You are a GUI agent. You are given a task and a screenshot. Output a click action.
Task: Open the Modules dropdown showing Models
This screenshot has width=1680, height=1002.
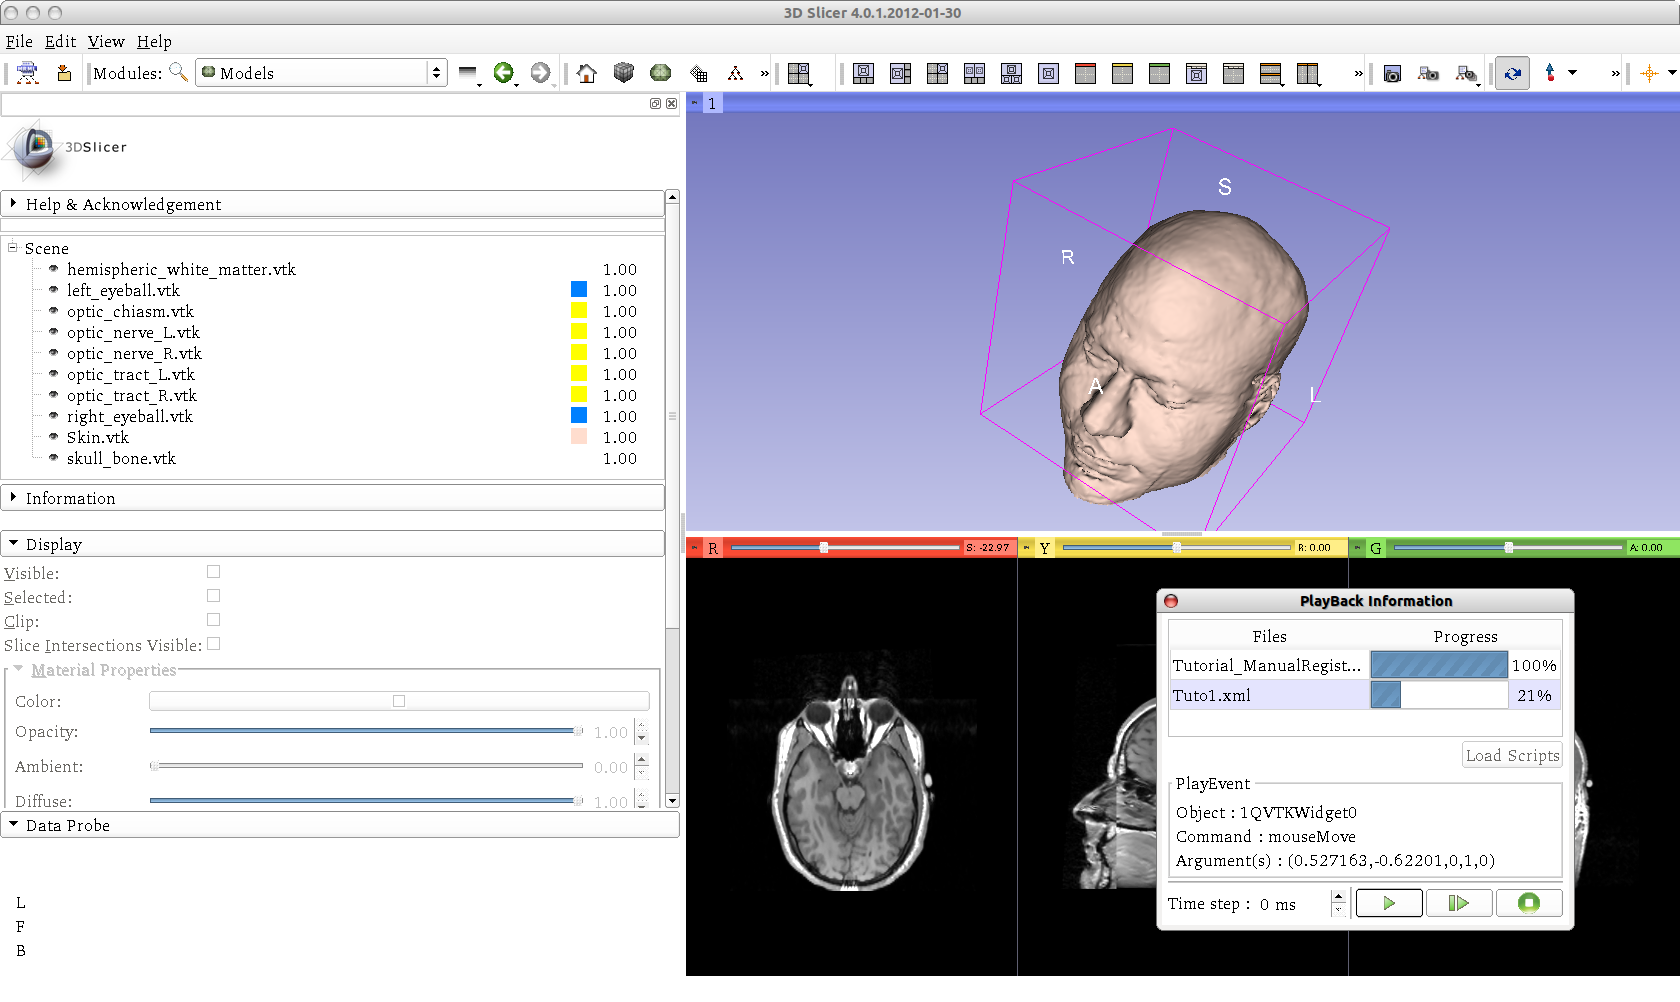click(x=321, y=73)
